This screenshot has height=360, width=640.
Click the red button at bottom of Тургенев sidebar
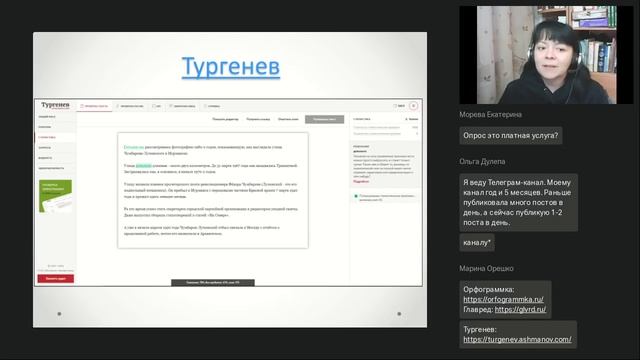click(56, 279)
